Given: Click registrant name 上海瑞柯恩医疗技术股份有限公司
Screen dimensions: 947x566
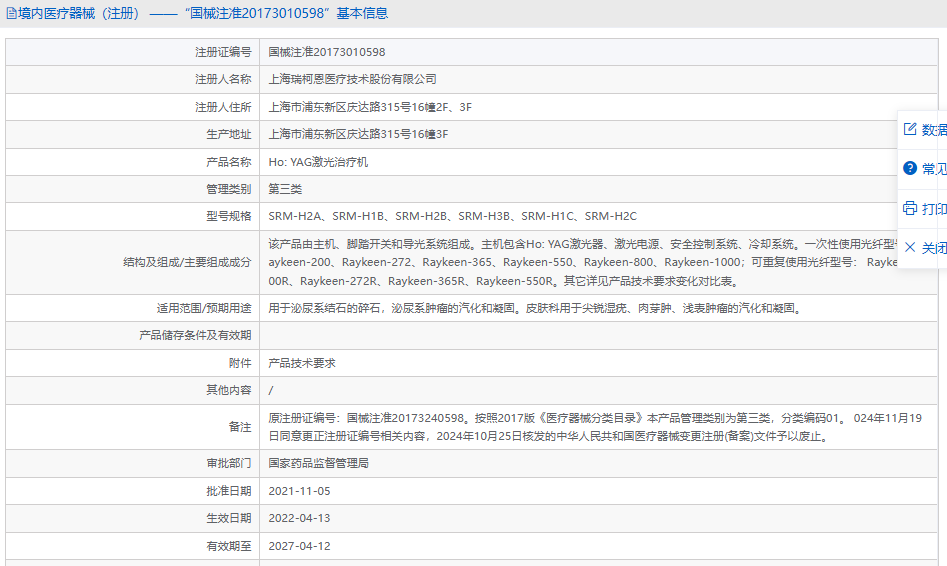Looking at the screenshot, I should pos(353,79).
